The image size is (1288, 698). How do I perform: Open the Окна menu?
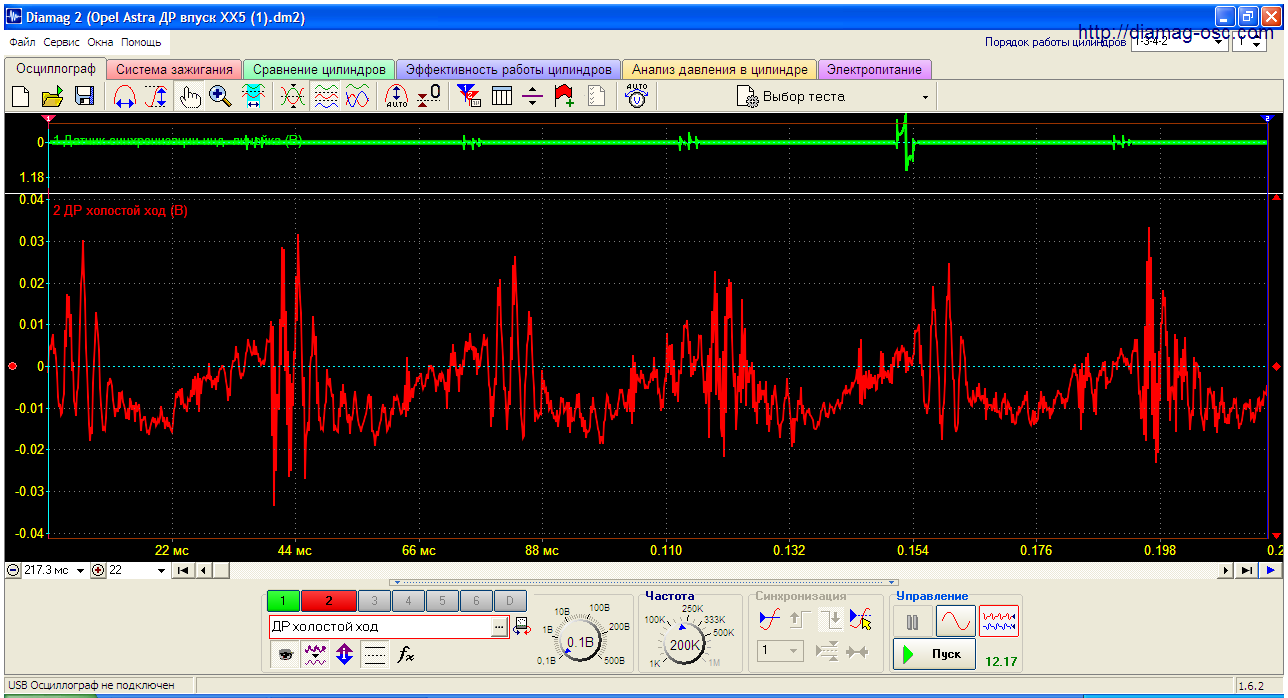(x=100, y=43)
